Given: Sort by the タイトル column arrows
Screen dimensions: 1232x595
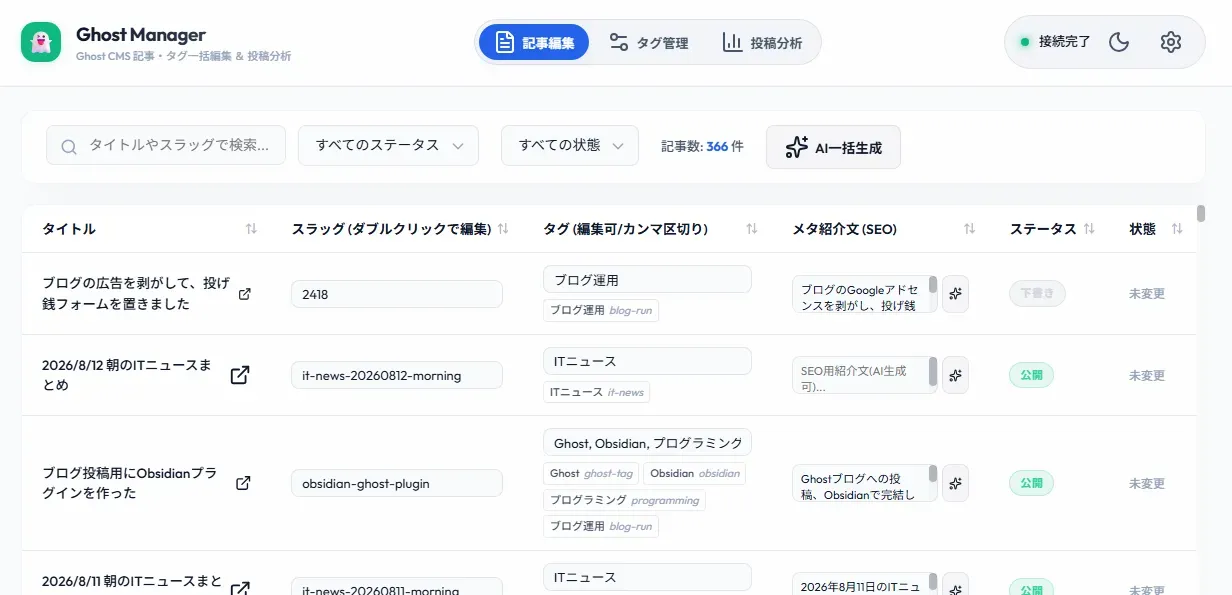Looking at the screenshot, I should tap(251, 229).
